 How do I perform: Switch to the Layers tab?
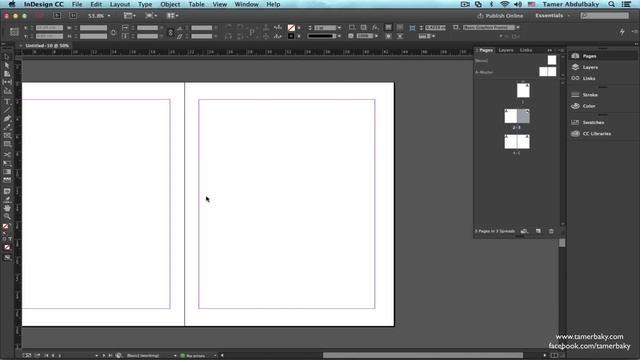(506, 50)
